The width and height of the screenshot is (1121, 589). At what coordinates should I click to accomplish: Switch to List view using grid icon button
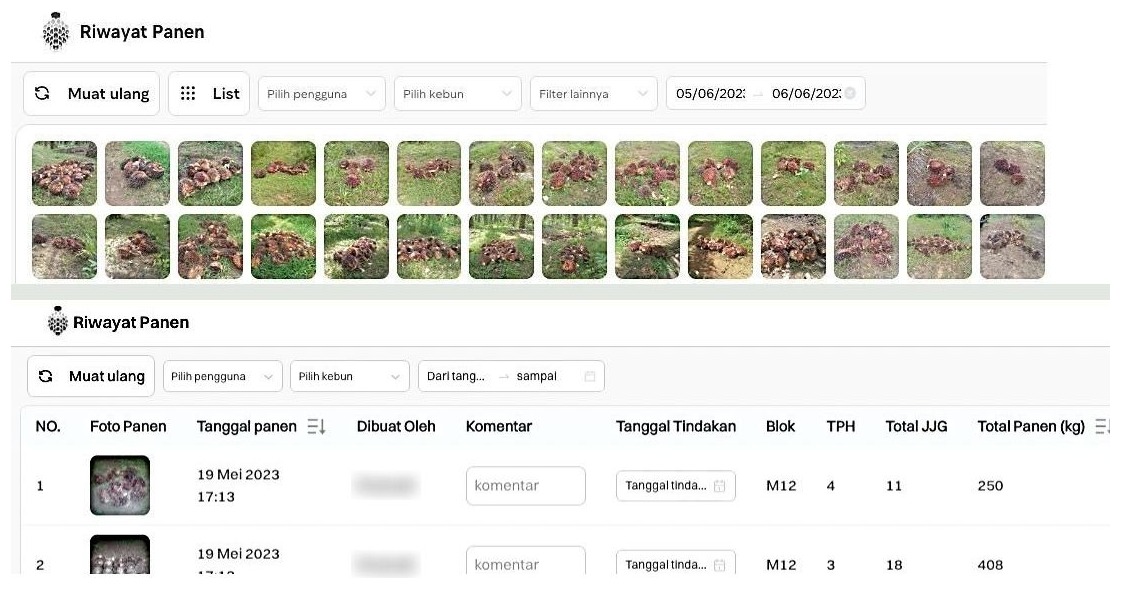pos(209,94)
